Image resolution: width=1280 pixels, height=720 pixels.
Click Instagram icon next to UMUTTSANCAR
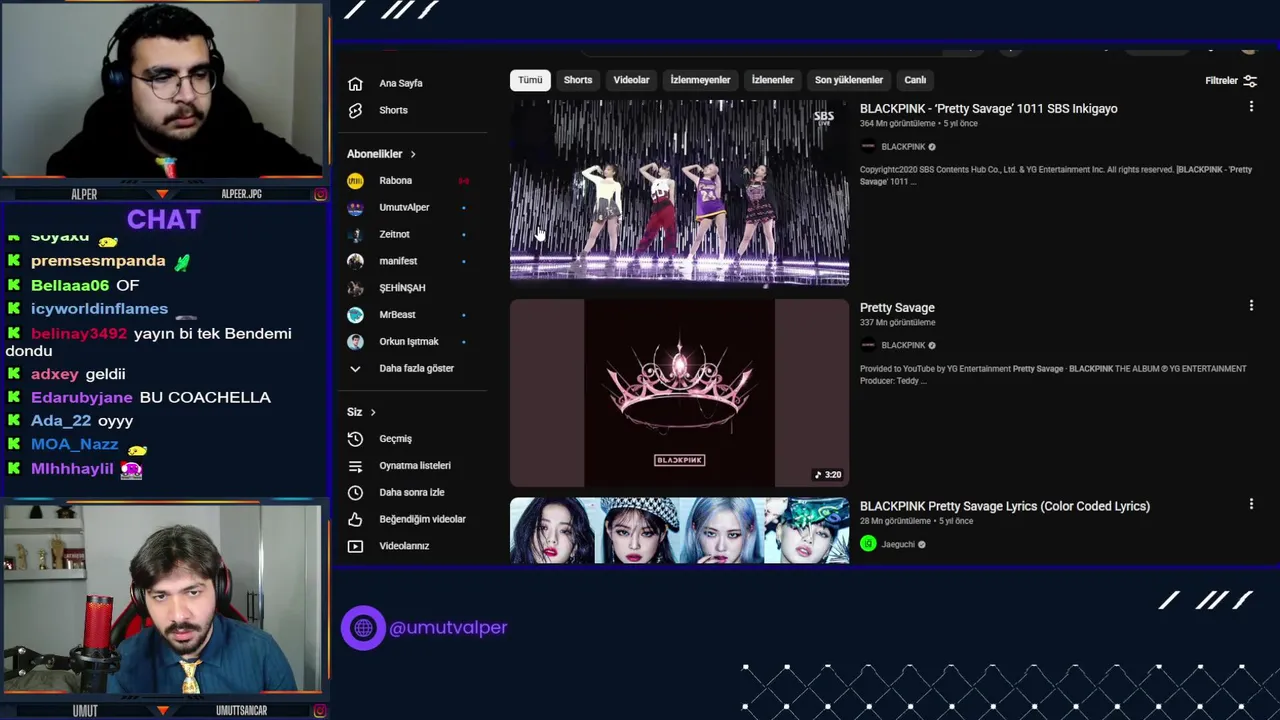click(x=320, y=711)
